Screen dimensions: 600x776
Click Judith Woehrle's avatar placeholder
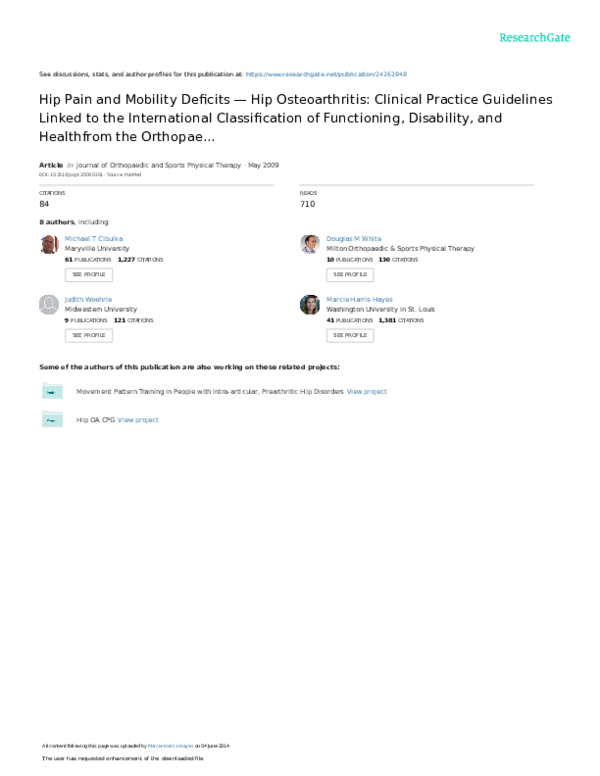[x=49, y=305]
